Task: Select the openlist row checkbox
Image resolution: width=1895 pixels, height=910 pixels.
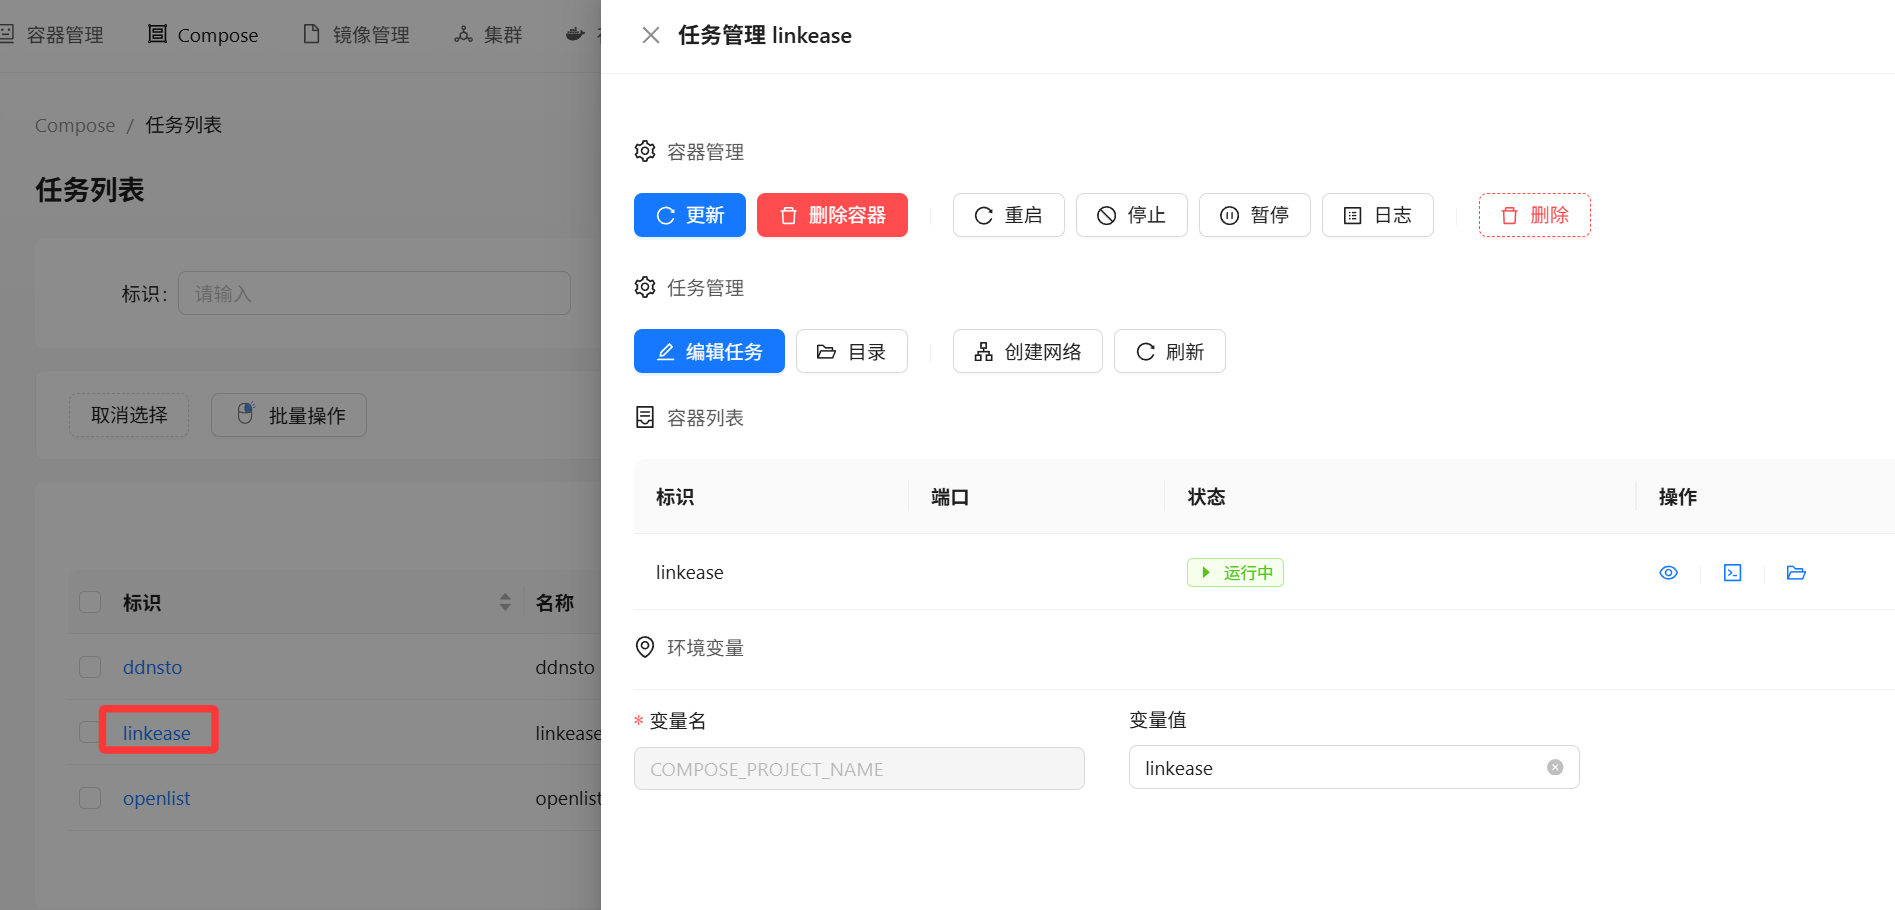Action: [x=90, y=798]
